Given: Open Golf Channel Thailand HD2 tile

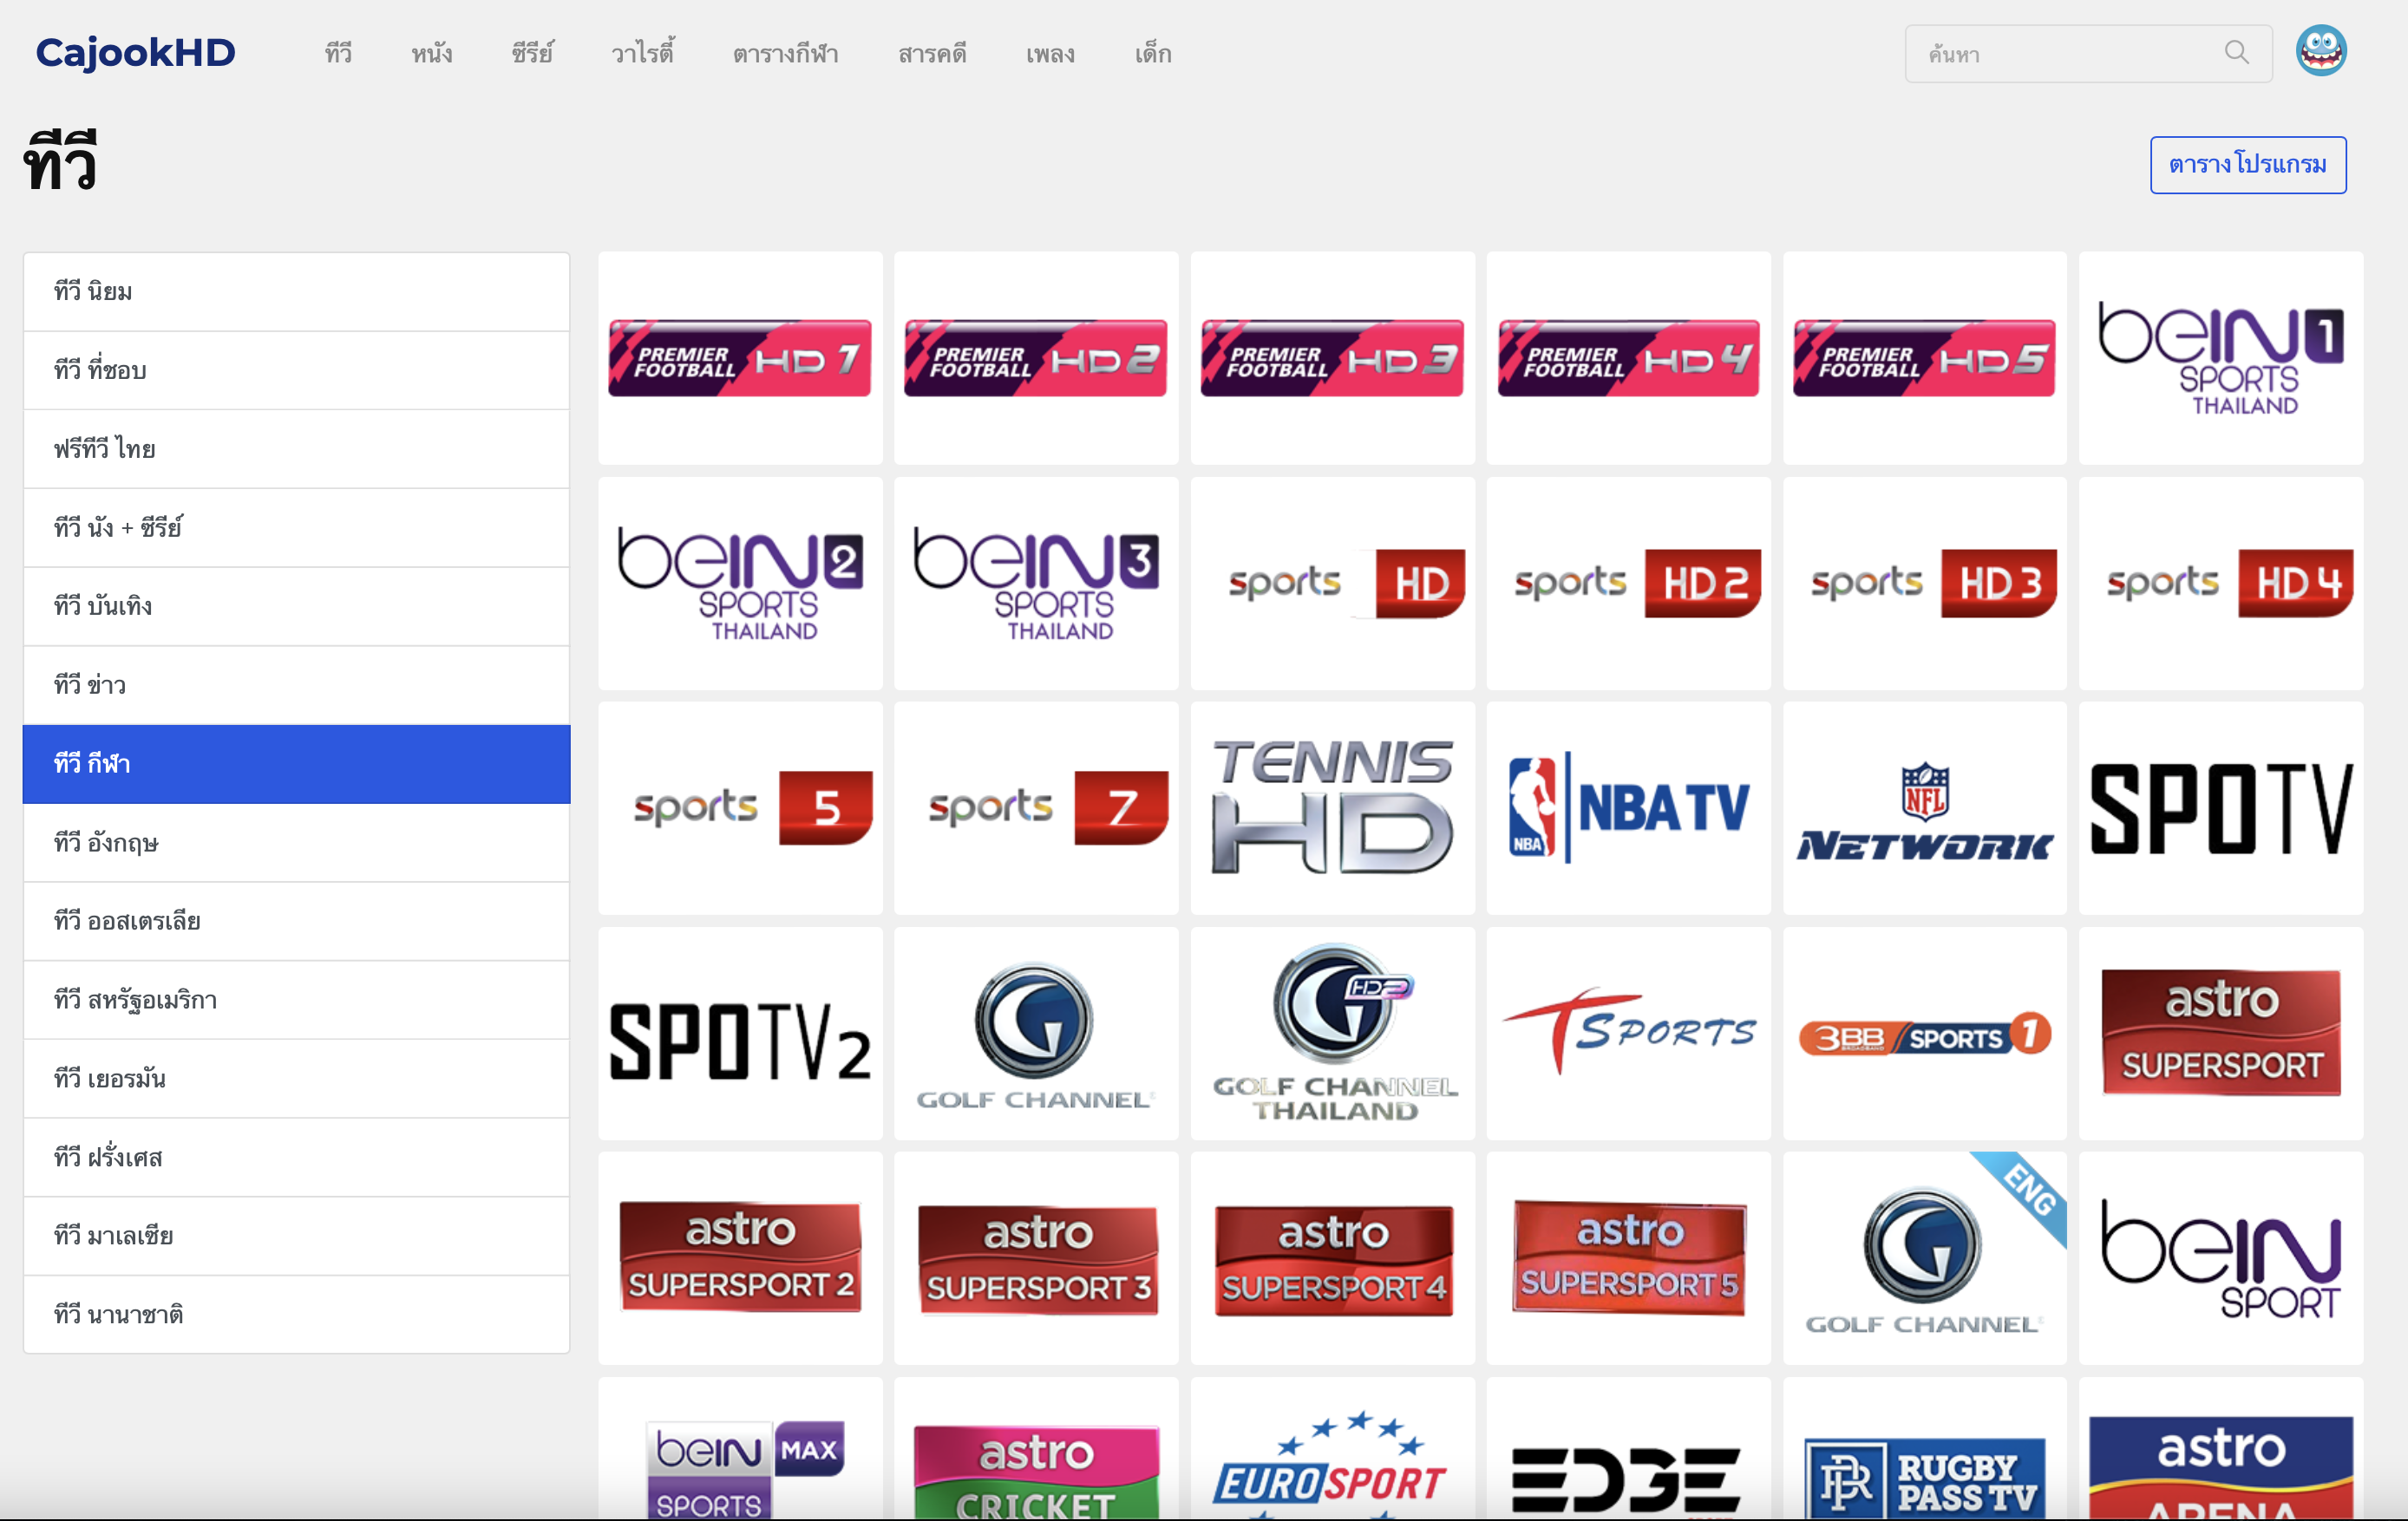Looking at the screenshot, I should (x=1332, y=1033).
